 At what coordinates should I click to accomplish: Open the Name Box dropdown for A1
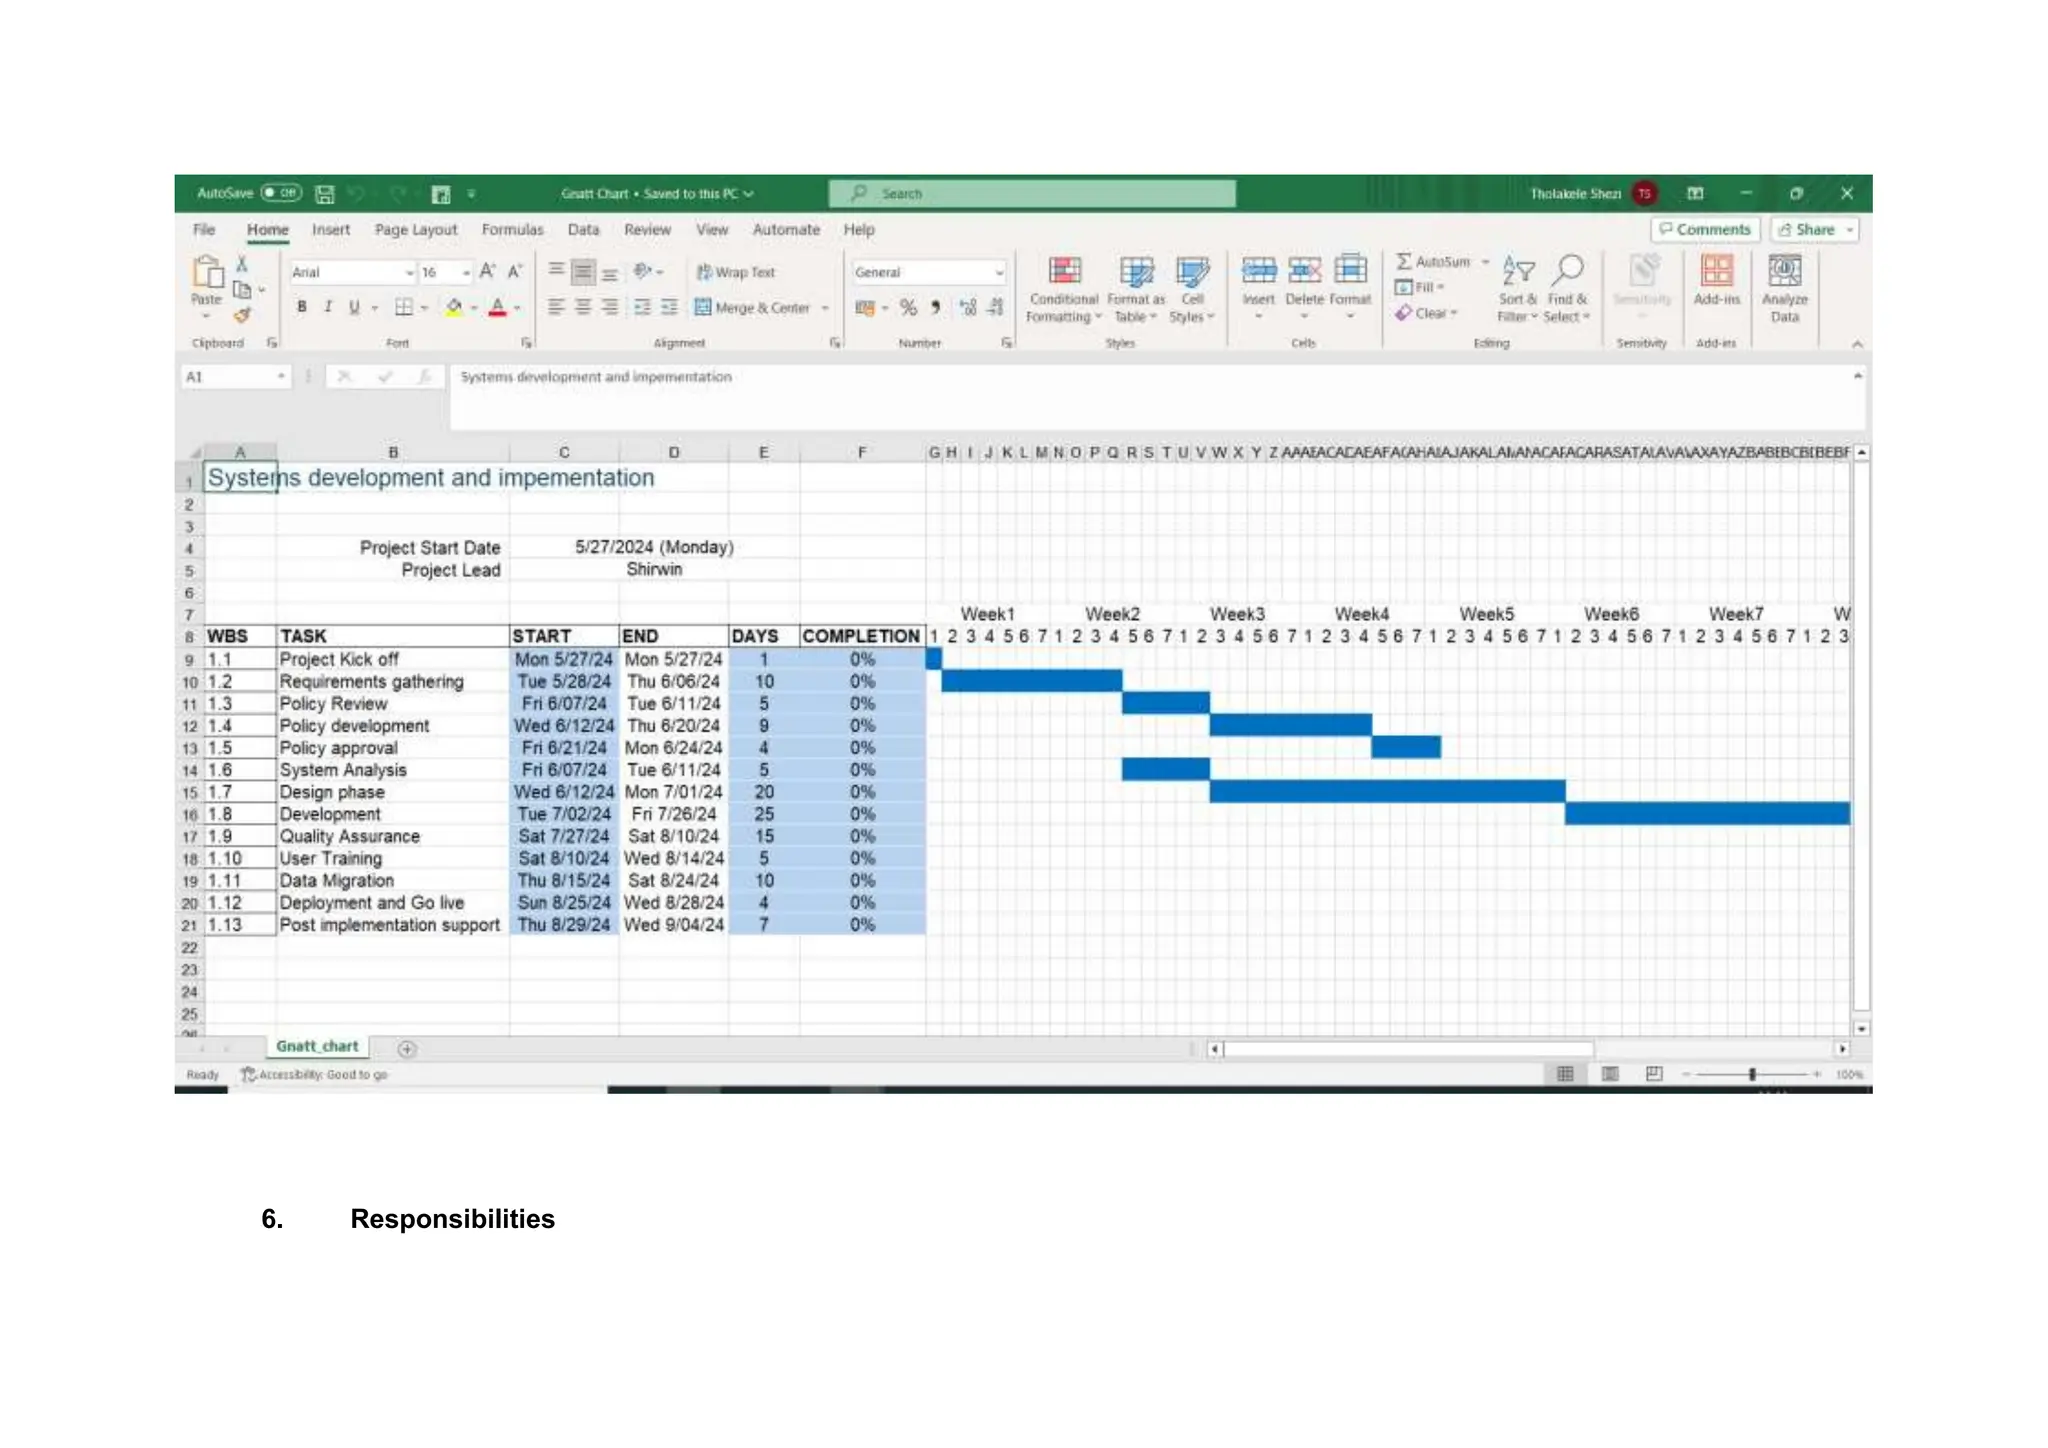(281, 377)
